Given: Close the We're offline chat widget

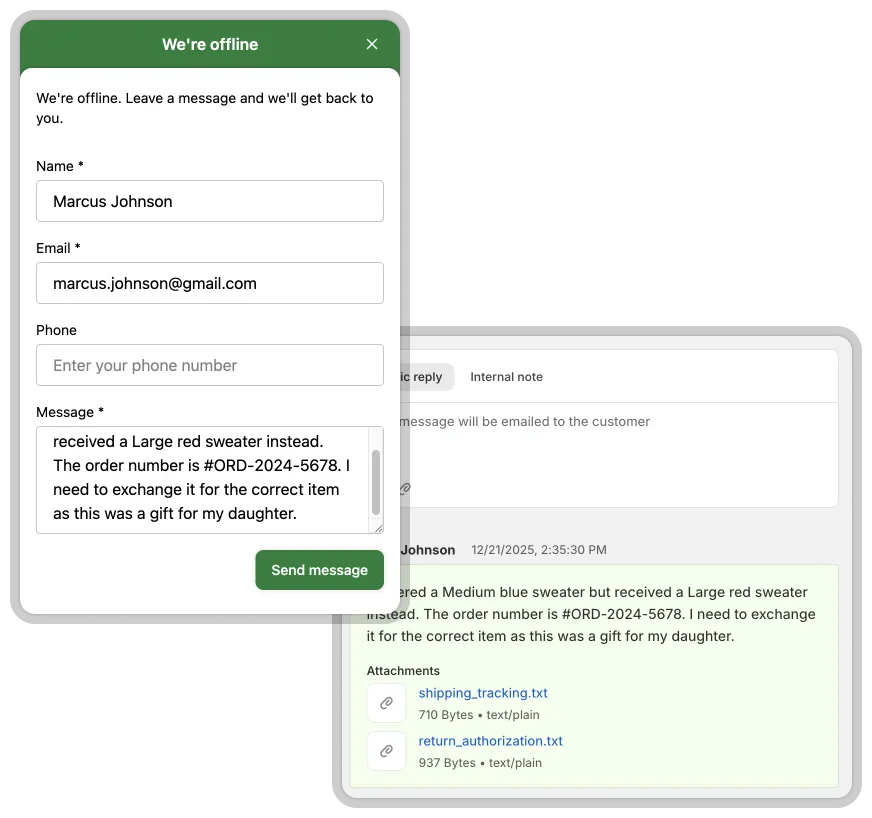Looking at the screenshot, I should pyautogui.click(x=372, y=44).
